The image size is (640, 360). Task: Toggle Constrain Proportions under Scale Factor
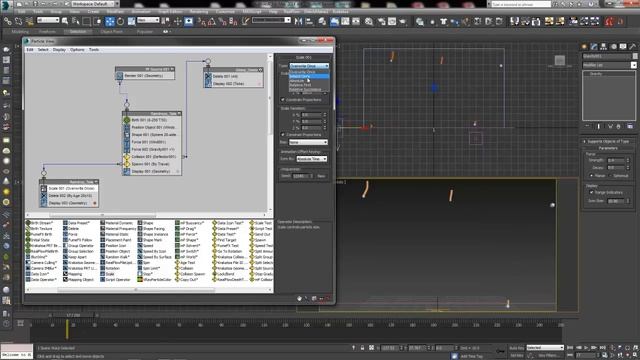[283, 100]
